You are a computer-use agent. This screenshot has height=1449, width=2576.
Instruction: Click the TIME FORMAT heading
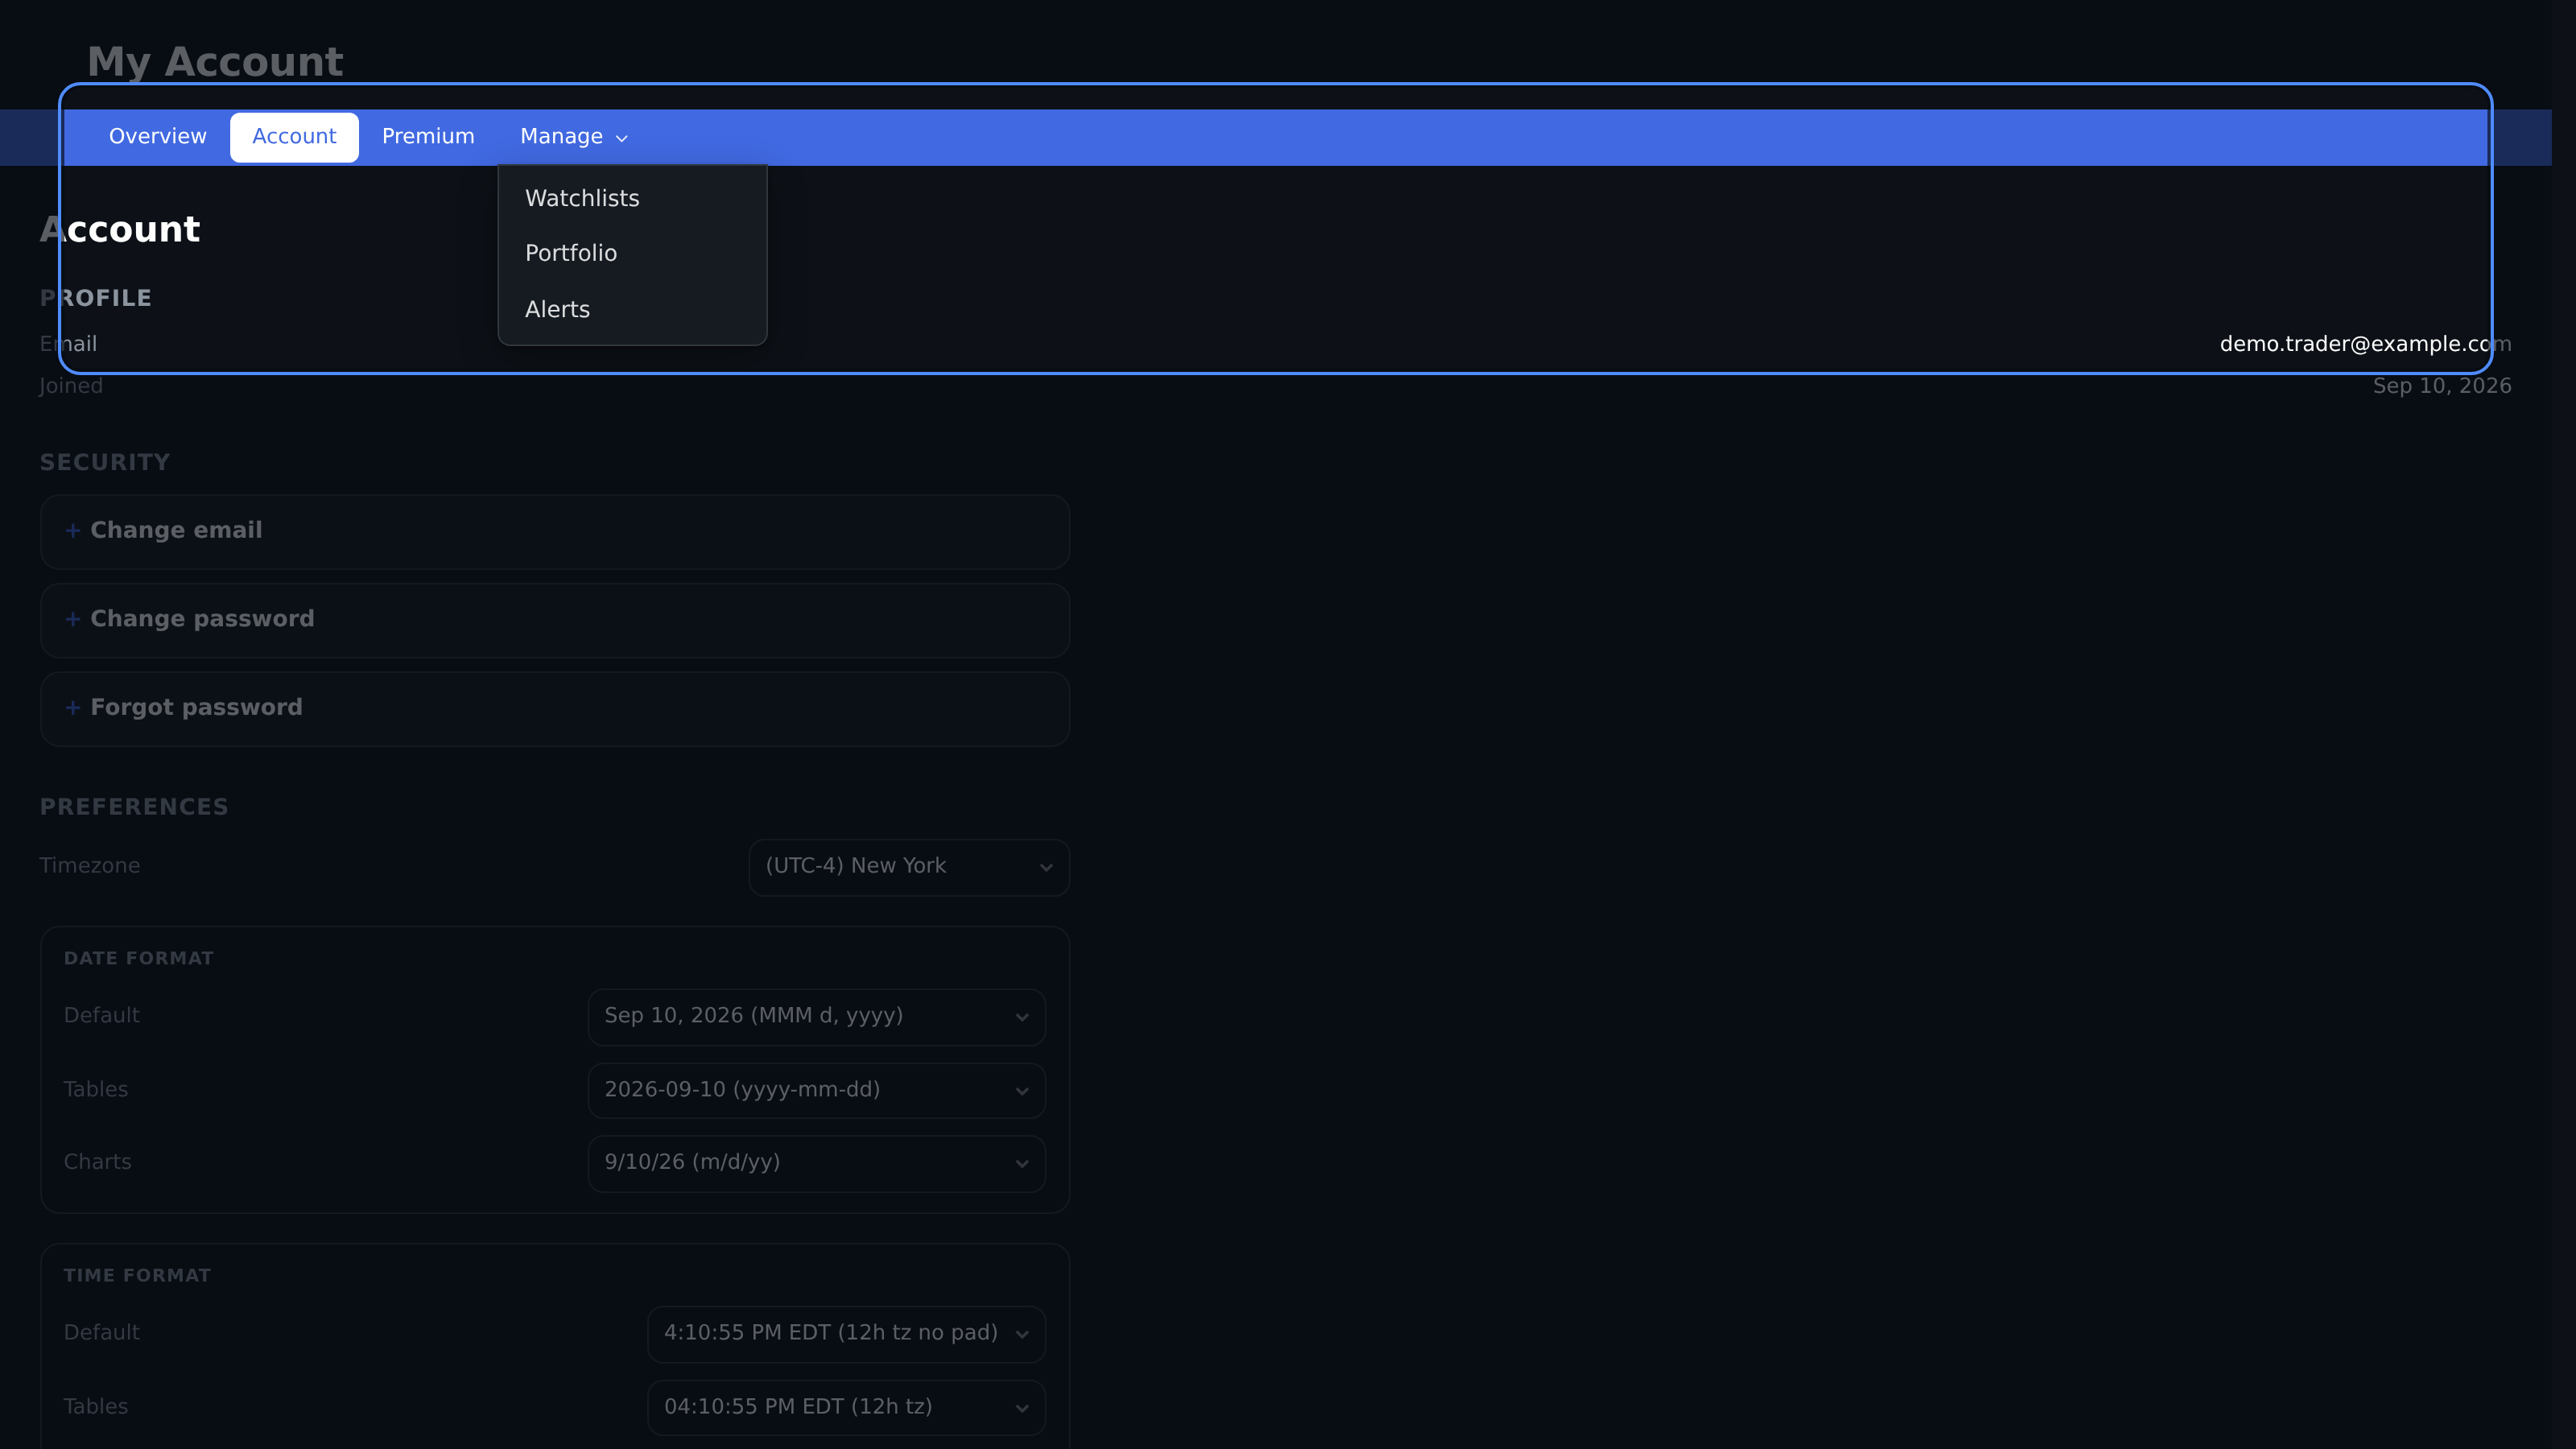(x=137, y=1275)
